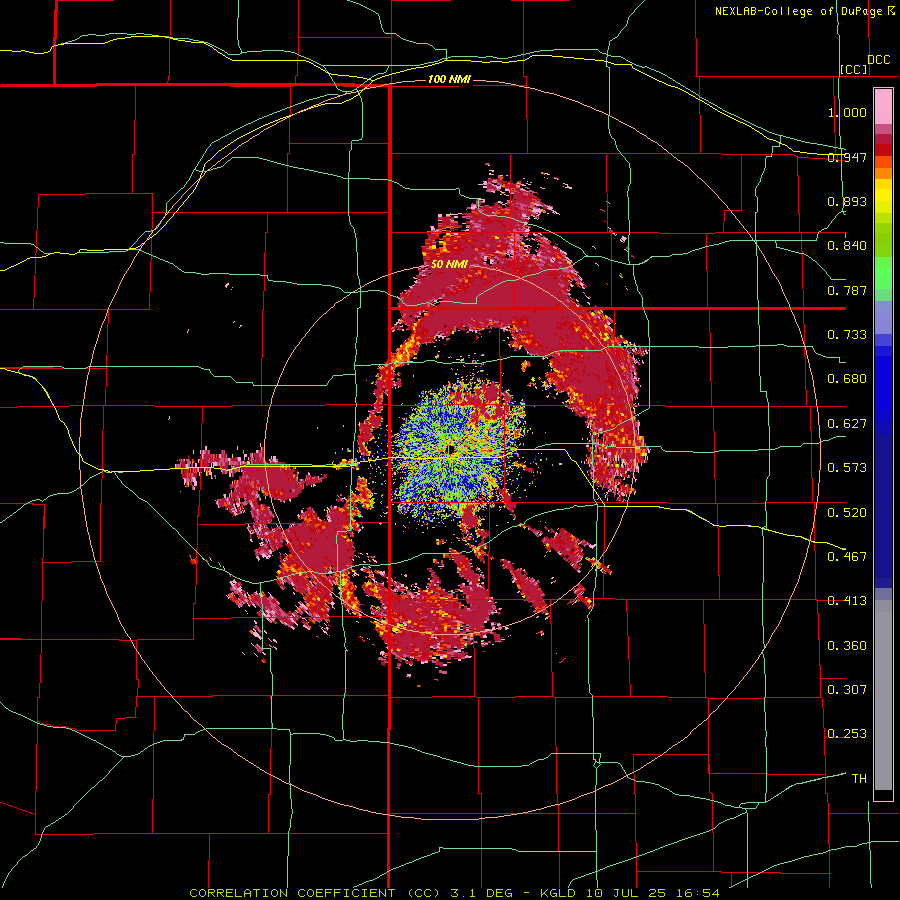This screenshot has width=900, height=900.
Task: Select the 0.307 scale value
Action: point(847,690)
